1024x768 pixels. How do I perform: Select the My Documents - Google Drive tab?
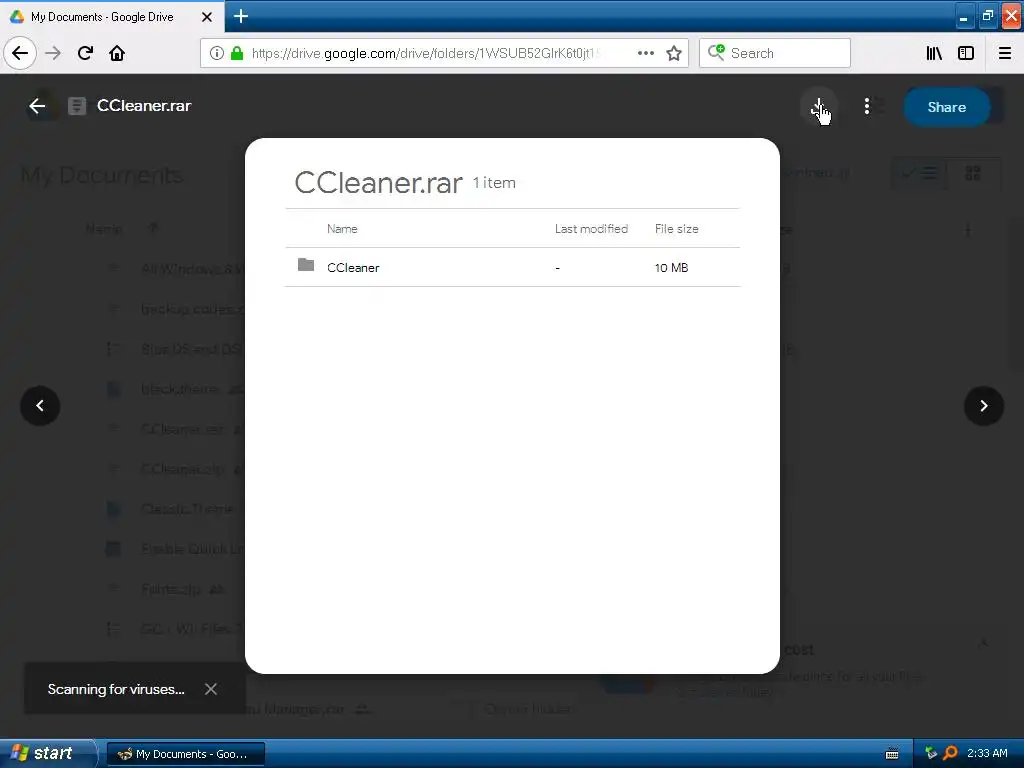point(103,16)
